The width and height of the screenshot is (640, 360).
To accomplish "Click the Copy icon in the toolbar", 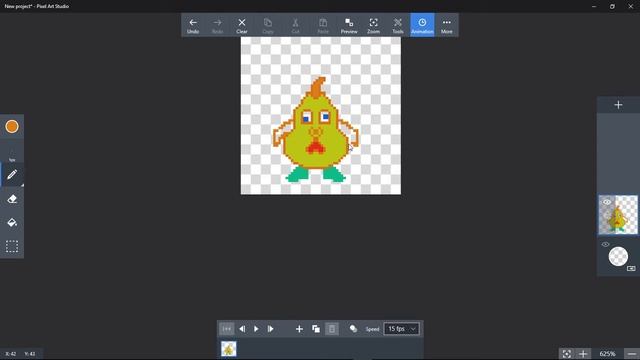I will [x=268, y=25].
